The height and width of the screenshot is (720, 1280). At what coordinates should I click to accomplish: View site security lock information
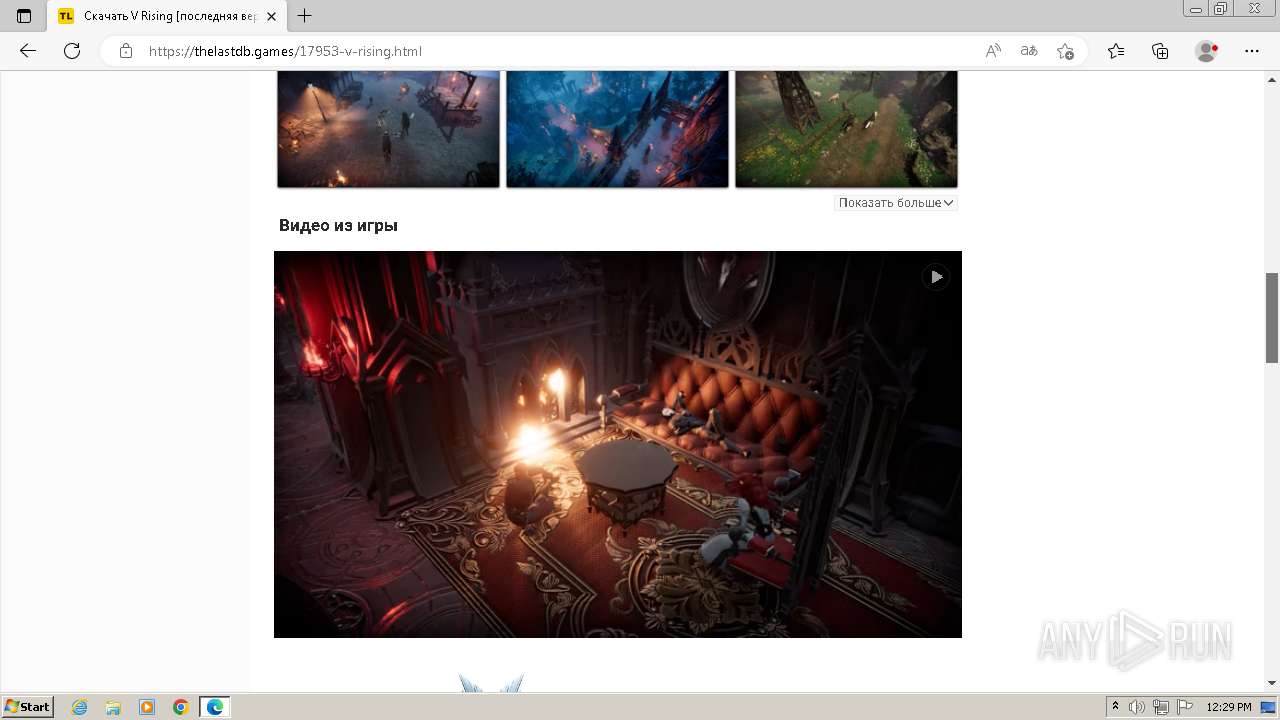126,51
